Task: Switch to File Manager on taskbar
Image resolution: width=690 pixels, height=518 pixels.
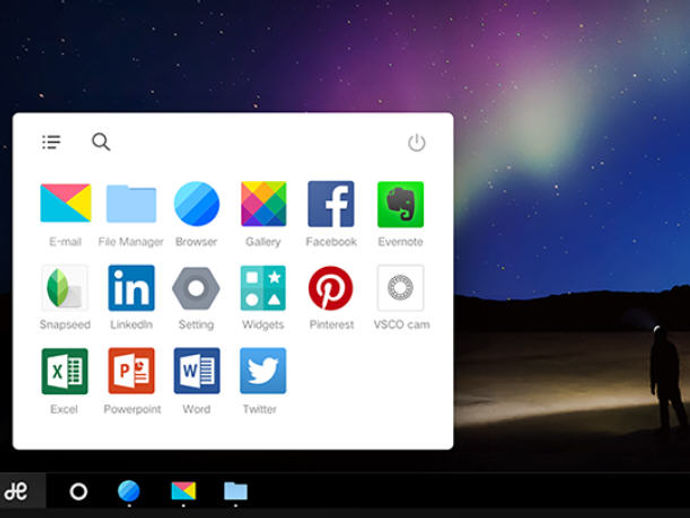Action: (236, 491)
